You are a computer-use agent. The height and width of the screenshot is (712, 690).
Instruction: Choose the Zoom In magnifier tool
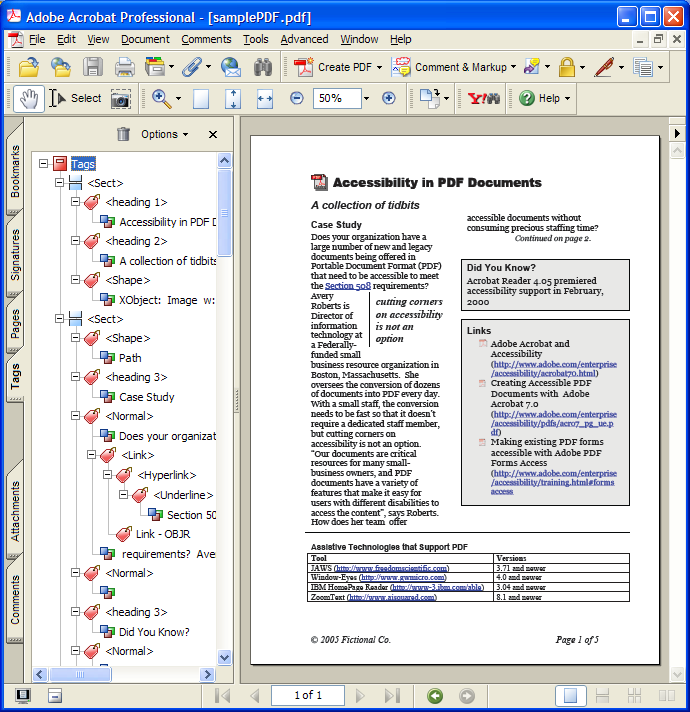point(162,99)
